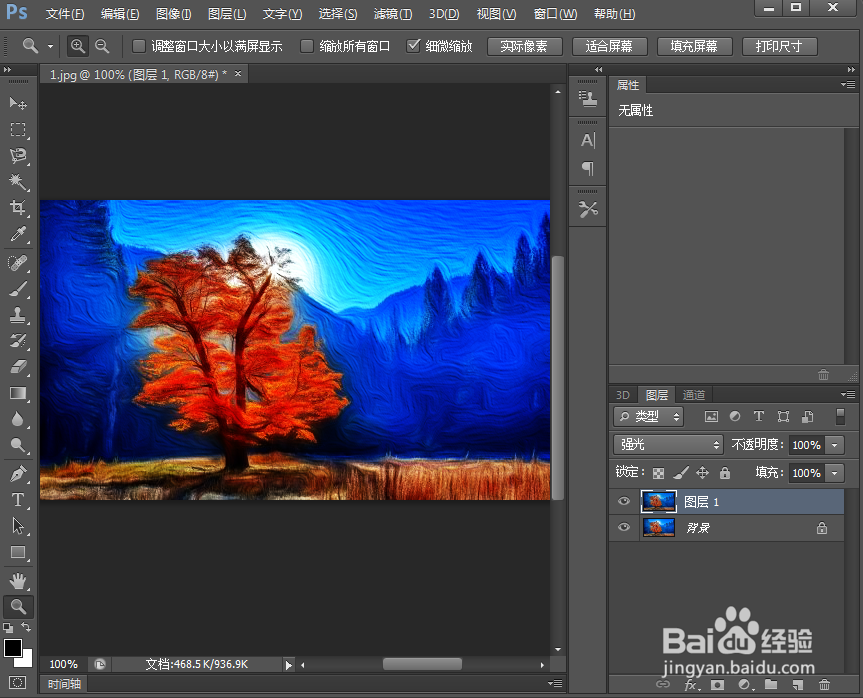
Task: Toggle layer filter switch
Action: point(840,416)
